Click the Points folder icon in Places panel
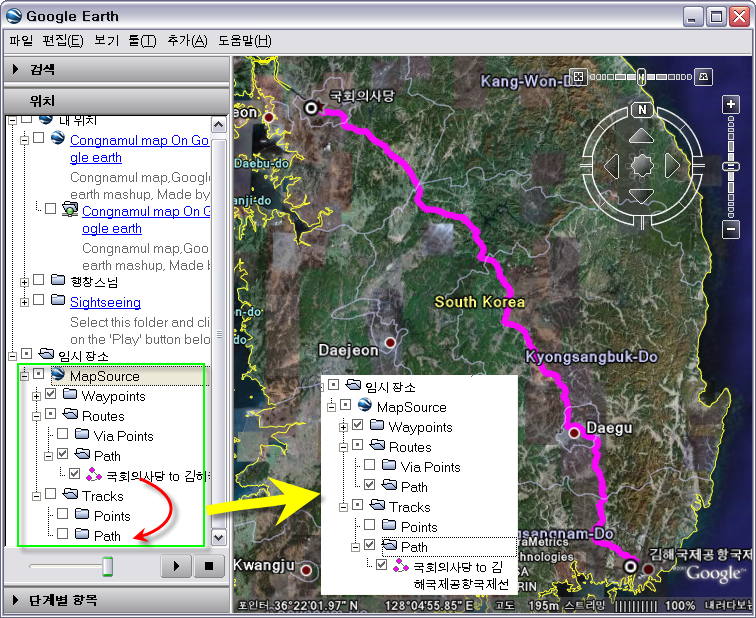 (82, 514)
